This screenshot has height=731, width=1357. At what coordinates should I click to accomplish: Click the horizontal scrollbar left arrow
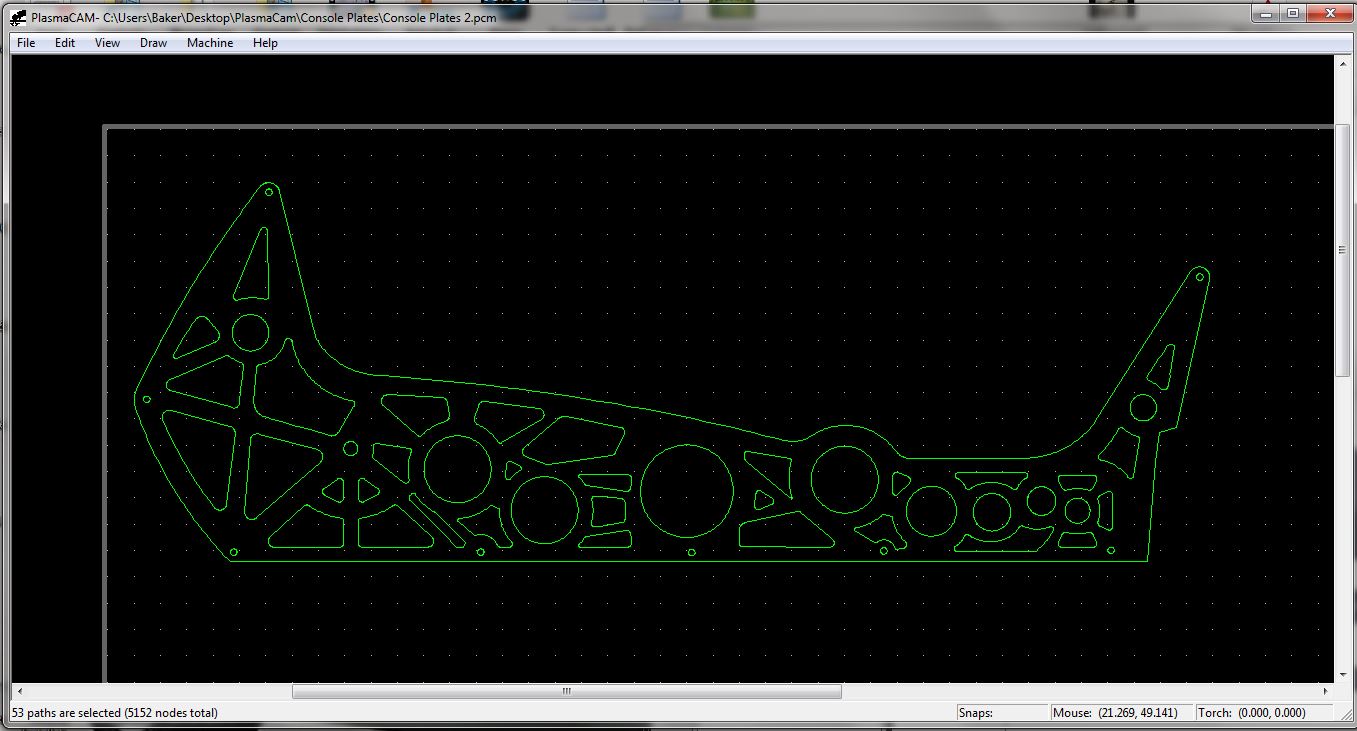coord(19,691)
